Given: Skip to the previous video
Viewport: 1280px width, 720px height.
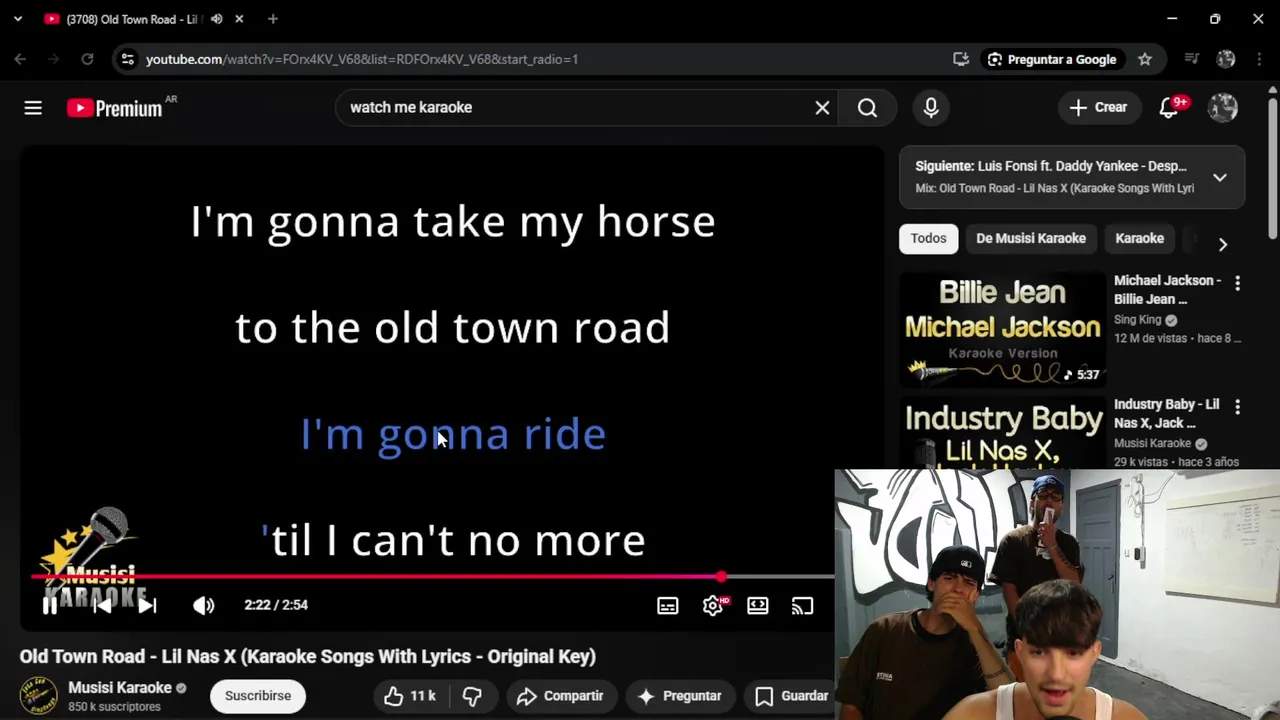Looking at the screenshot, I should click(101, 605).
